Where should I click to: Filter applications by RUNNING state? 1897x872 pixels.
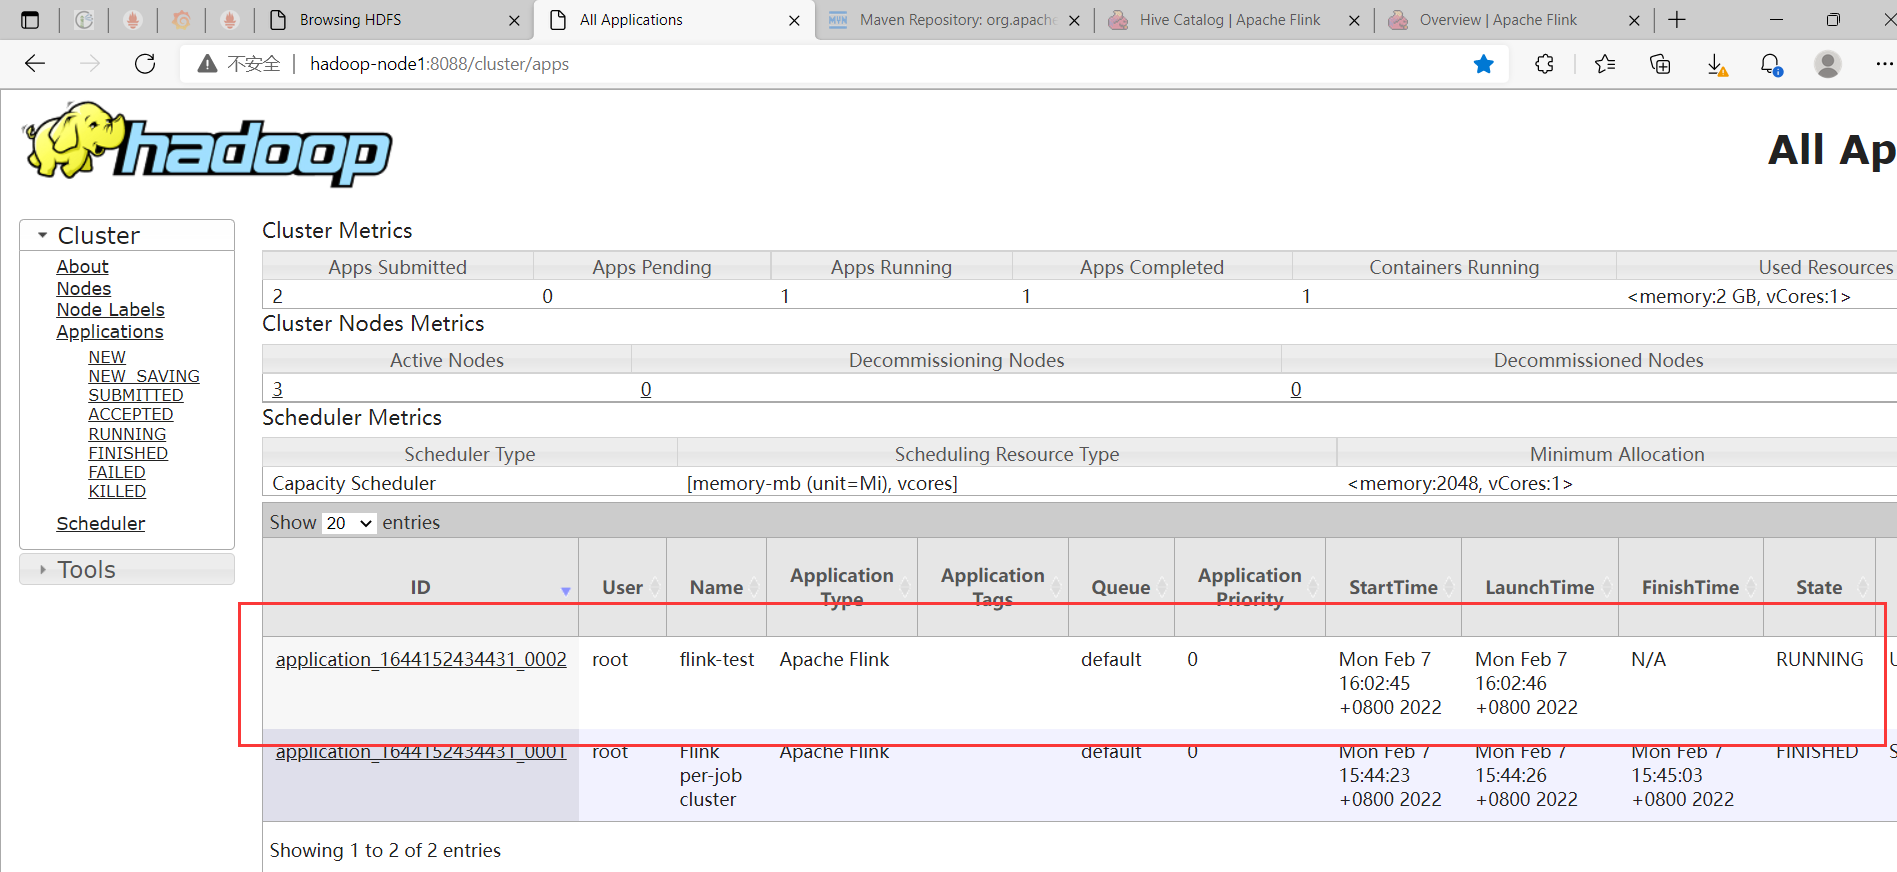(127, 434)
